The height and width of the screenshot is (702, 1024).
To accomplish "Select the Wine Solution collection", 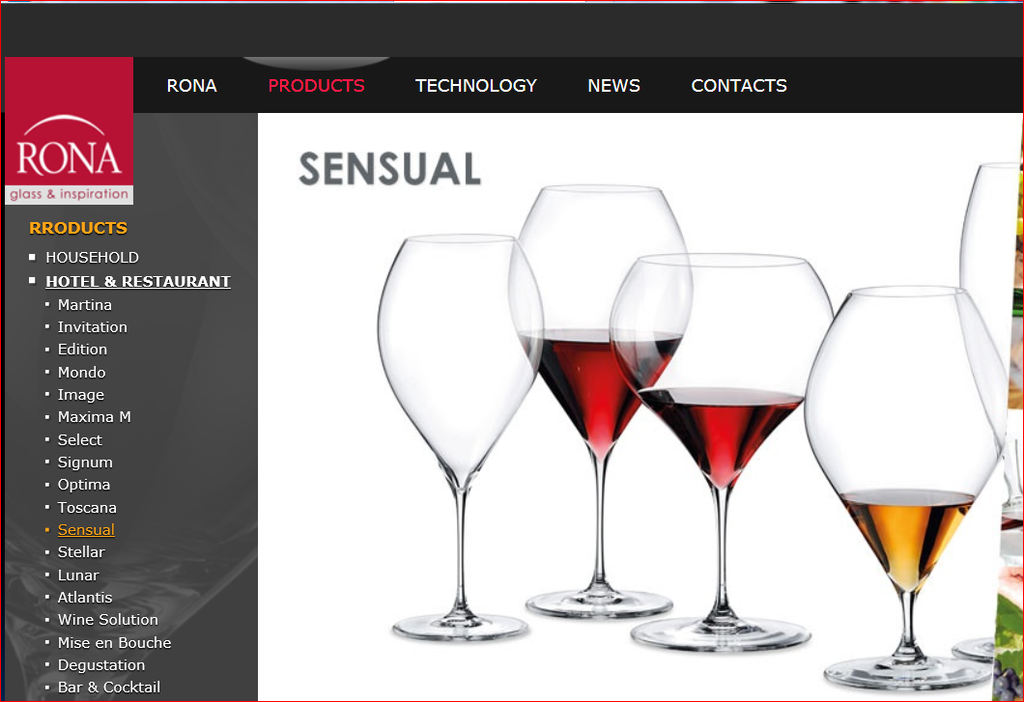I will tap(108, 620).
